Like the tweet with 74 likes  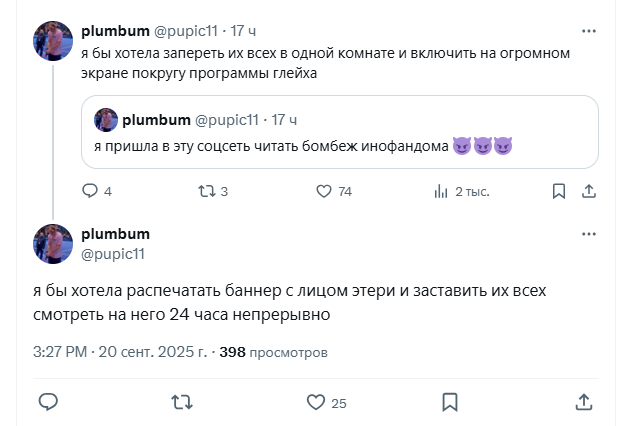coord(323,191)
